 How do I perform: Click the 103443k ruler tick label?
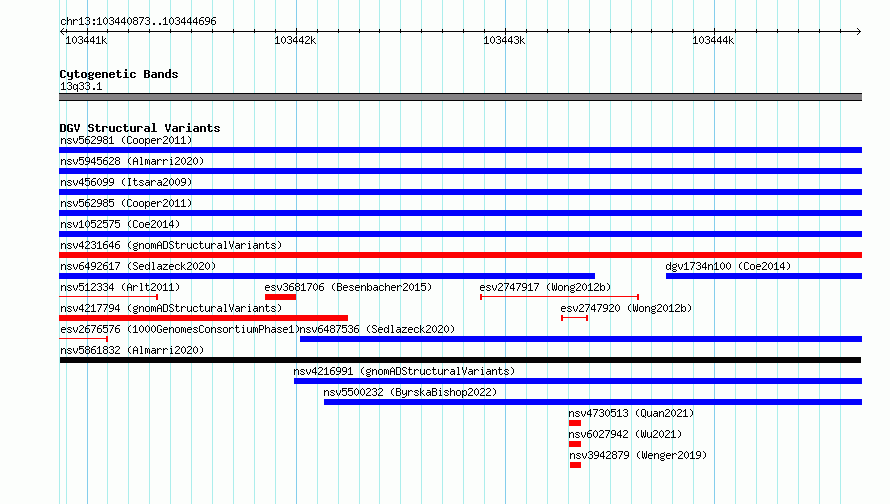pyautogui.click(x=504, y=40)
